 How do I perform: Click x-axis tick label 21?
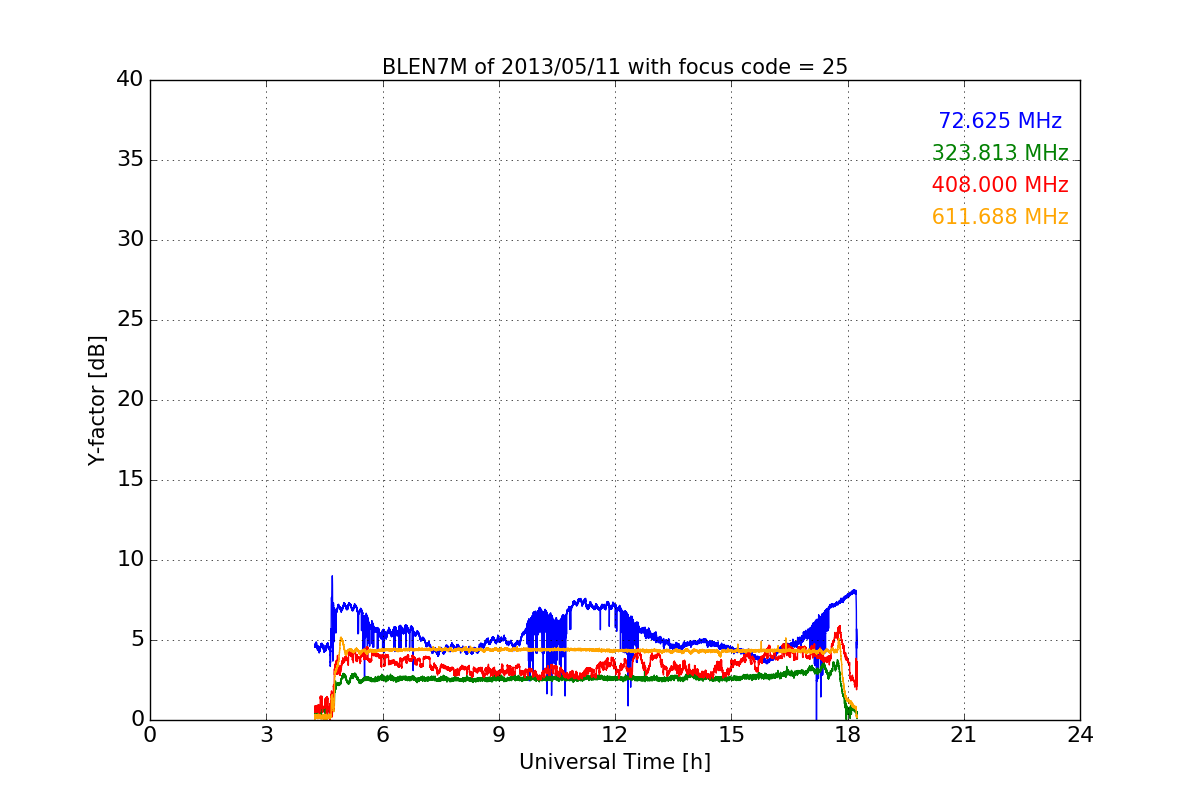tap(964, 735)
